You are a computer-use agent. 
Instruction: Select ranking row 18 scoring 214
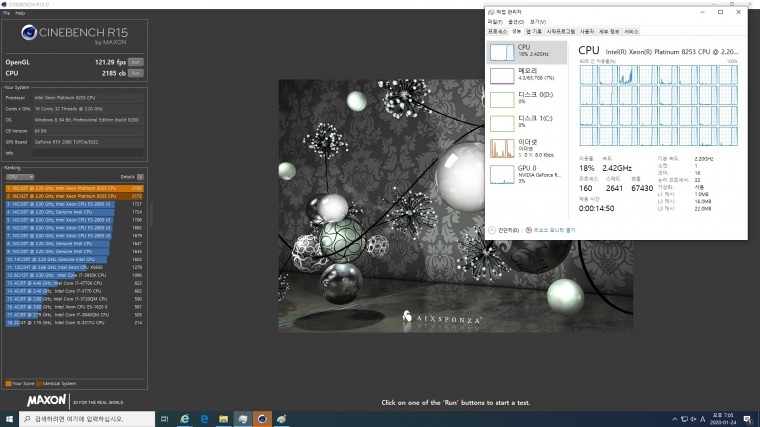pos(75,322)
